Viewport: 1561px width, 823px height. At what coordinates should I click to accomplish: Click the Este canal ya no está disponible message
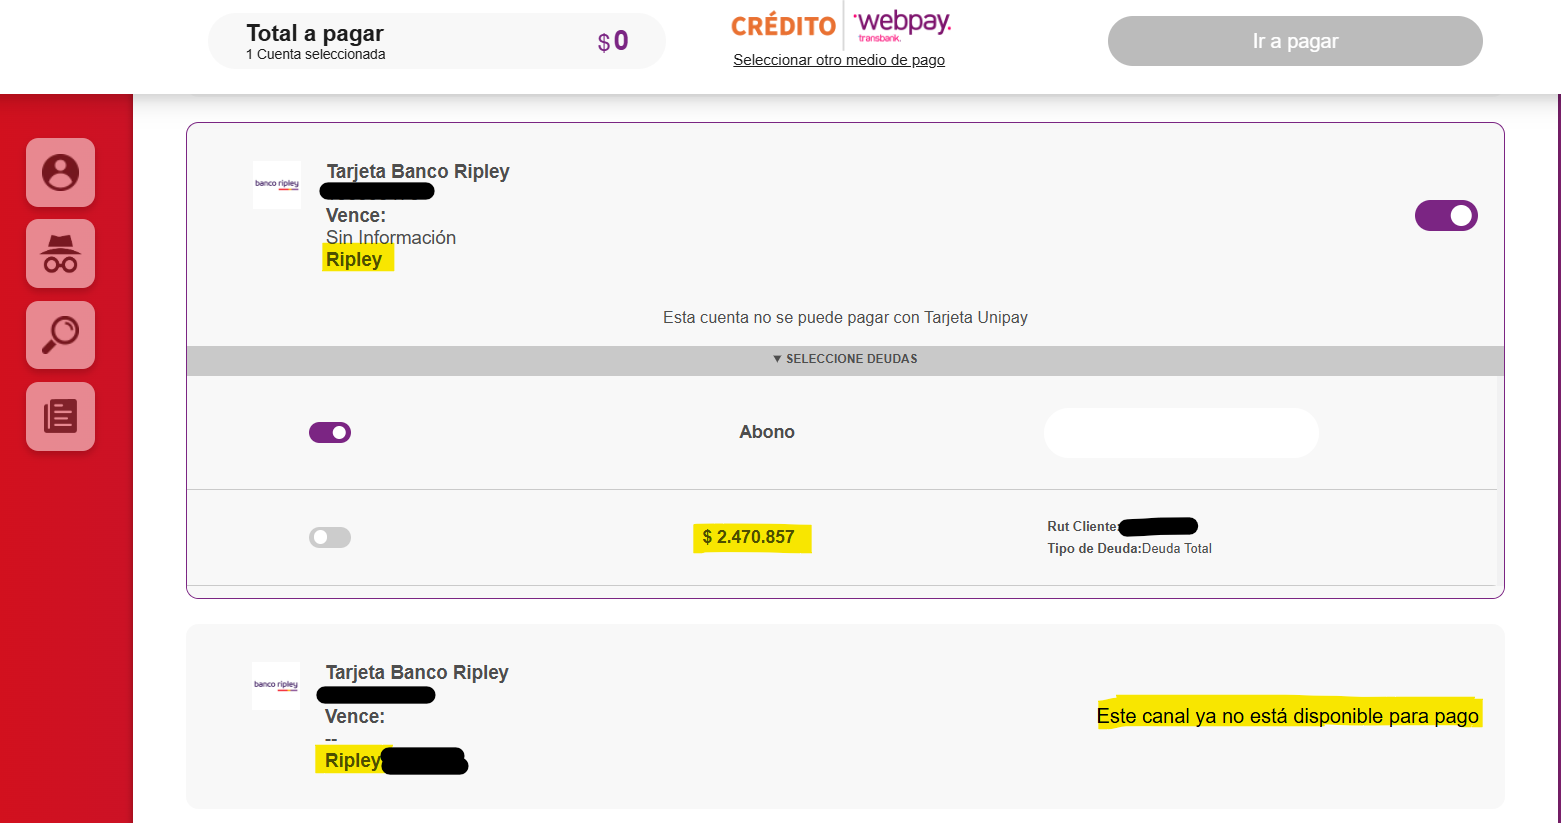[x=1288, y=716]
